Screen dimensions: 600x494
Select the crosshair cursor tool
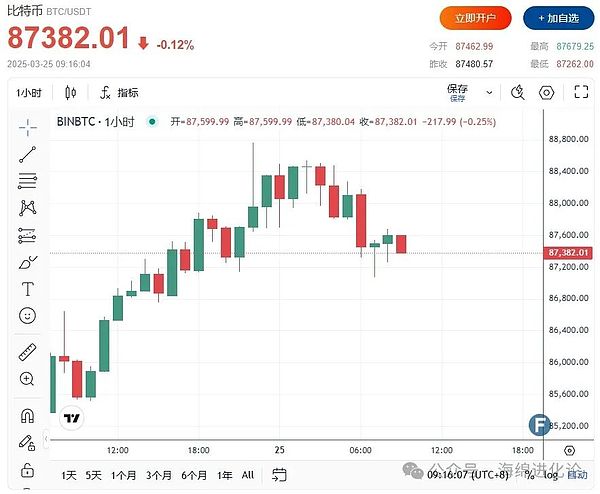28,126
